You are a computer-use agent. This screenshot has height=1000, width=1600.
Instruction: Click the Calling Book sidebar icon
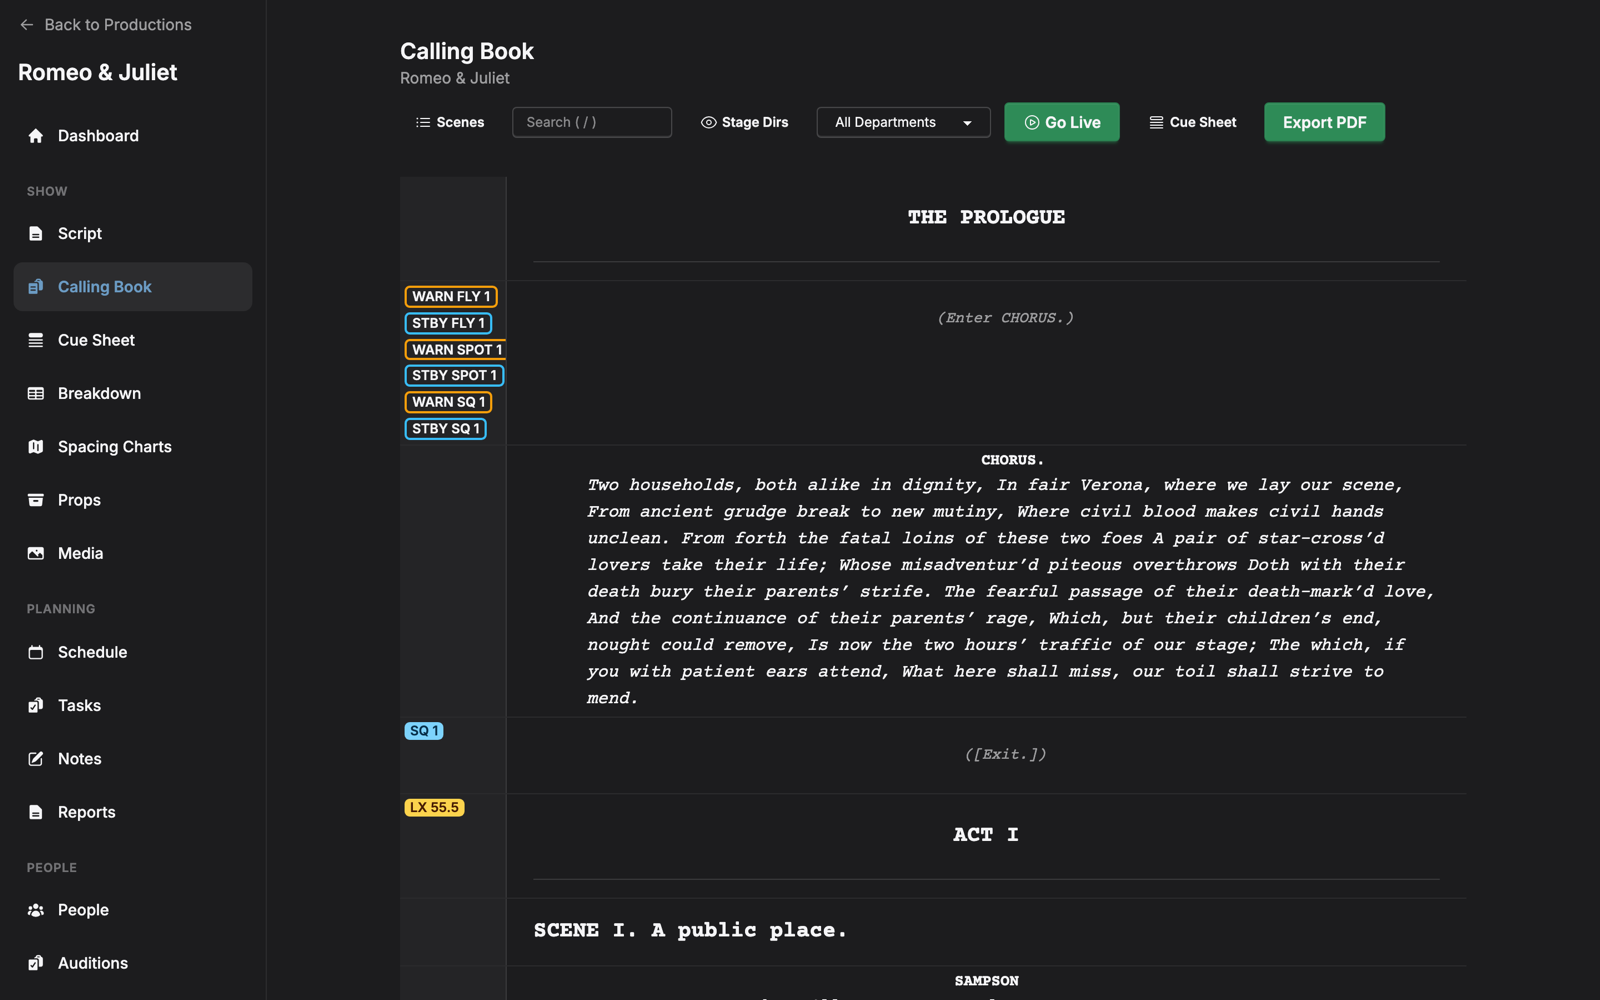click(x=36, y=287)
